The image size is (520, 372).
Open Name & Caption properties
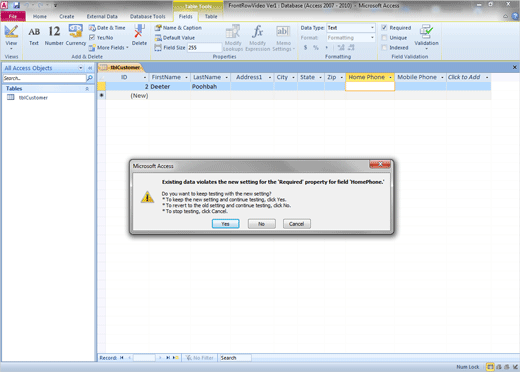(178, 28)
